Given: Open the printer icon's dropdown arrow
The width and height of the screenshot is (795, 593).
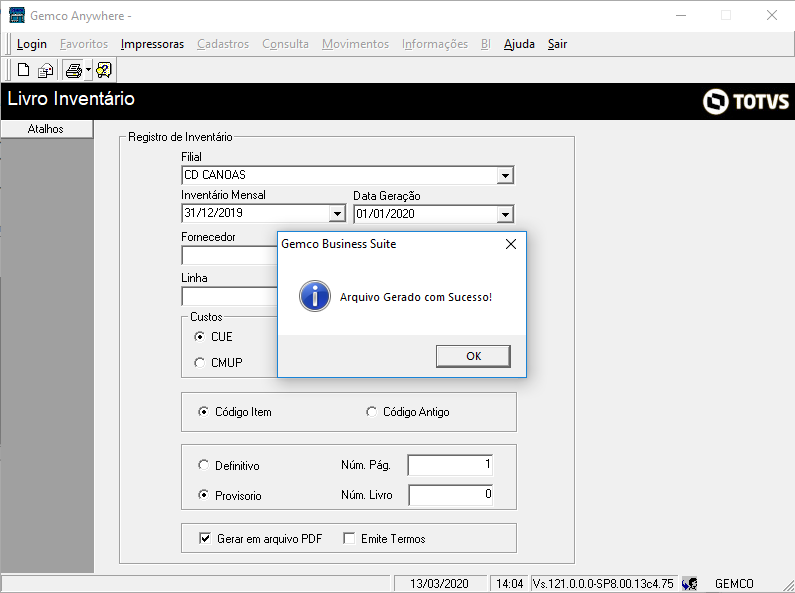Looking at the screenshot, I should 88,70.
